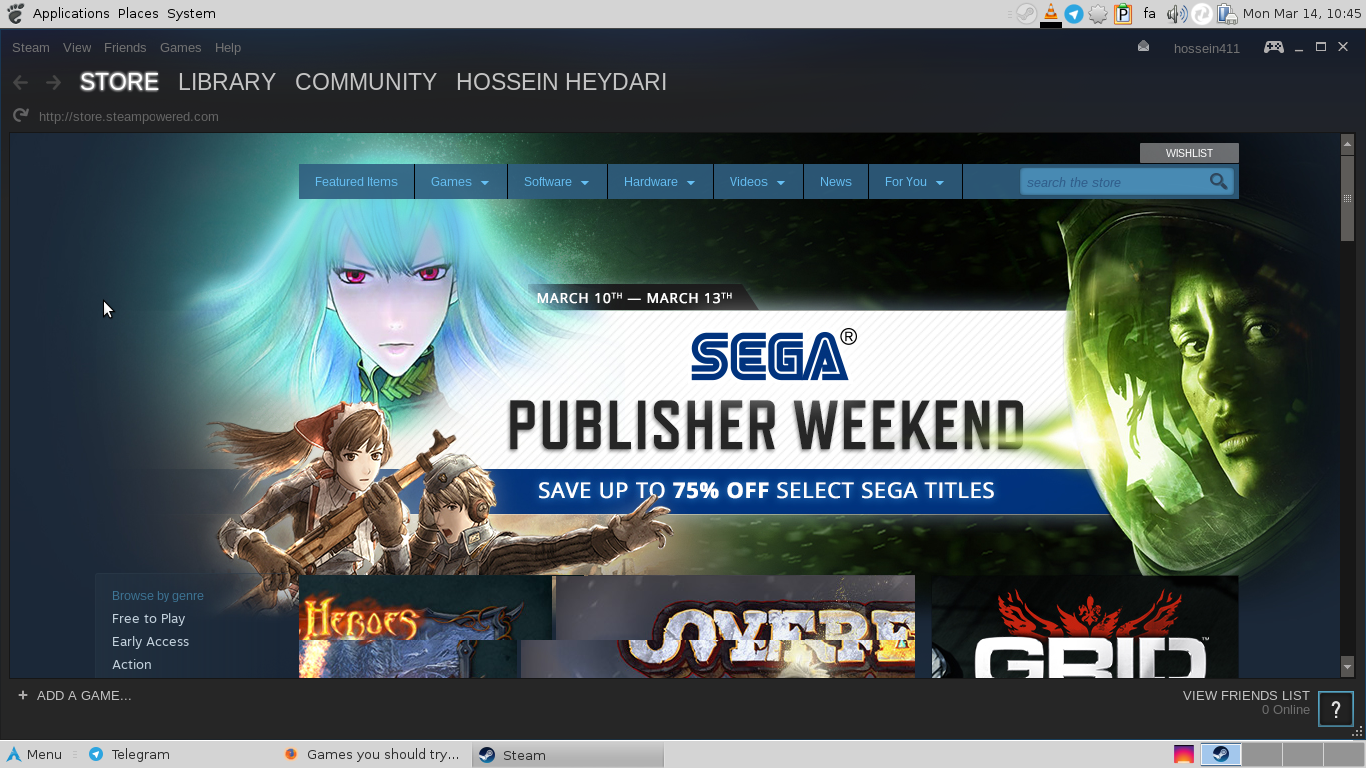This screenshot has height=768, width=1366.
Task: Open the System menu in top panel
Action: tap(191, 13)
